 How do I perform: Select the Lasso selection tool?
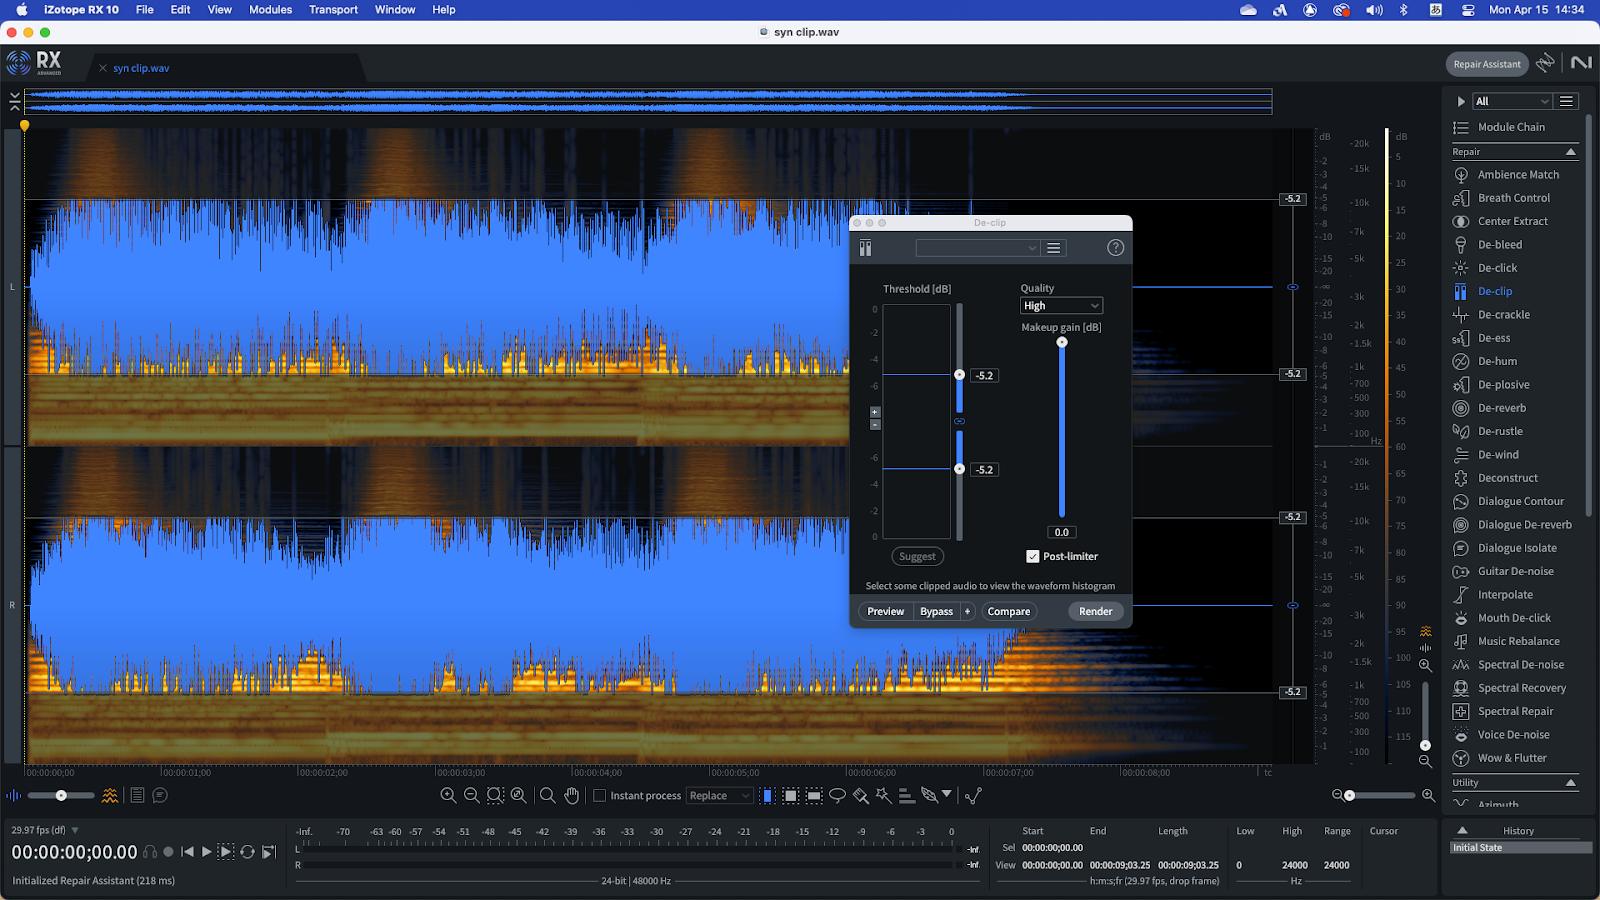click(x=838, y=796)
